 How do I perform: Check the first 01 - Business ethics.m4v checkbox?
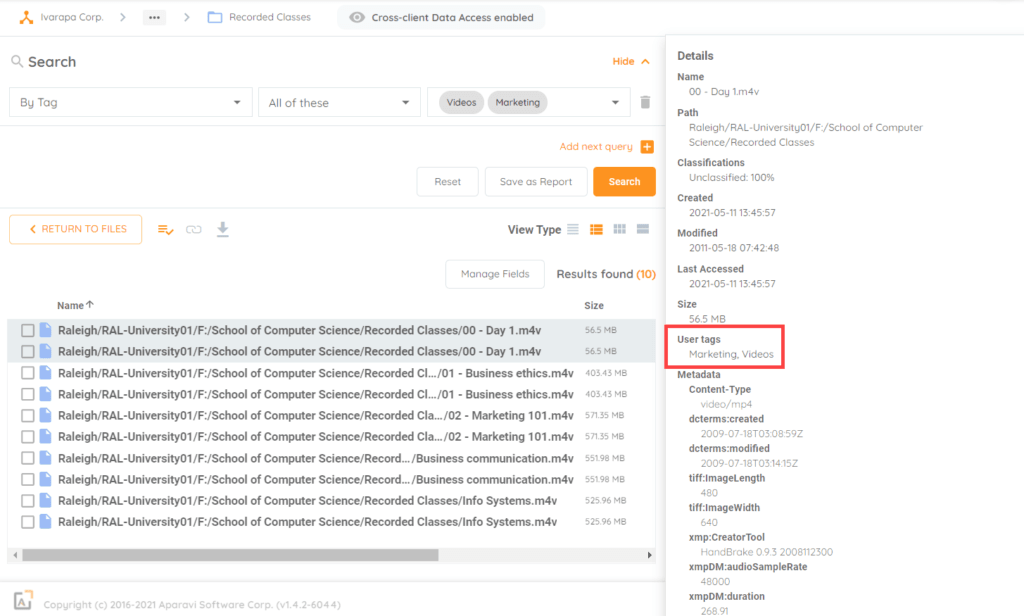(27, 373)
